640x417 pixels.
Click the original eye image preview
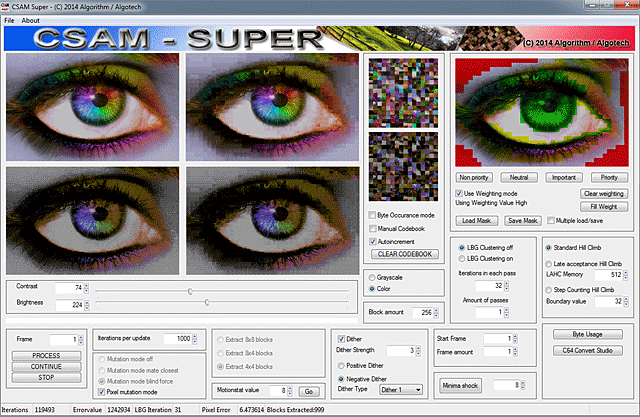click(93, 107)
